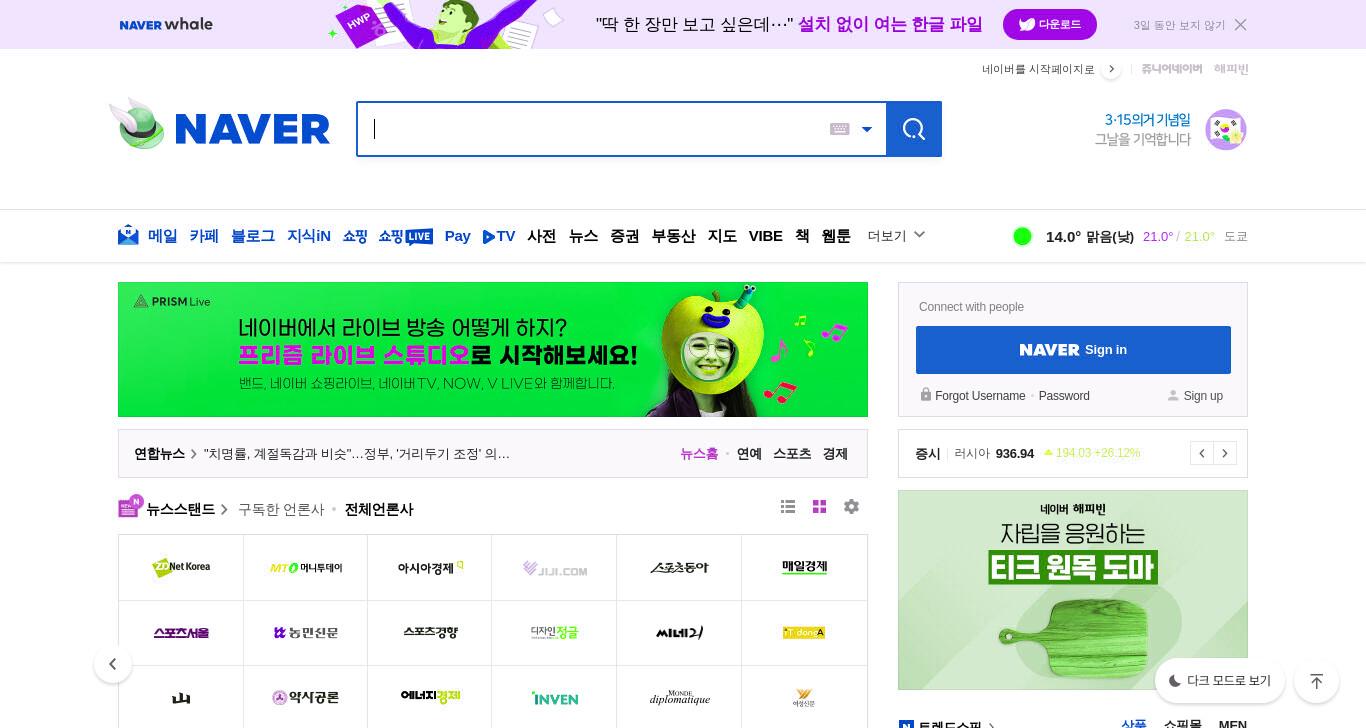Open the 메일 mail icon
The height and width of the screenshot is (728, 1366).
(128, 236)
